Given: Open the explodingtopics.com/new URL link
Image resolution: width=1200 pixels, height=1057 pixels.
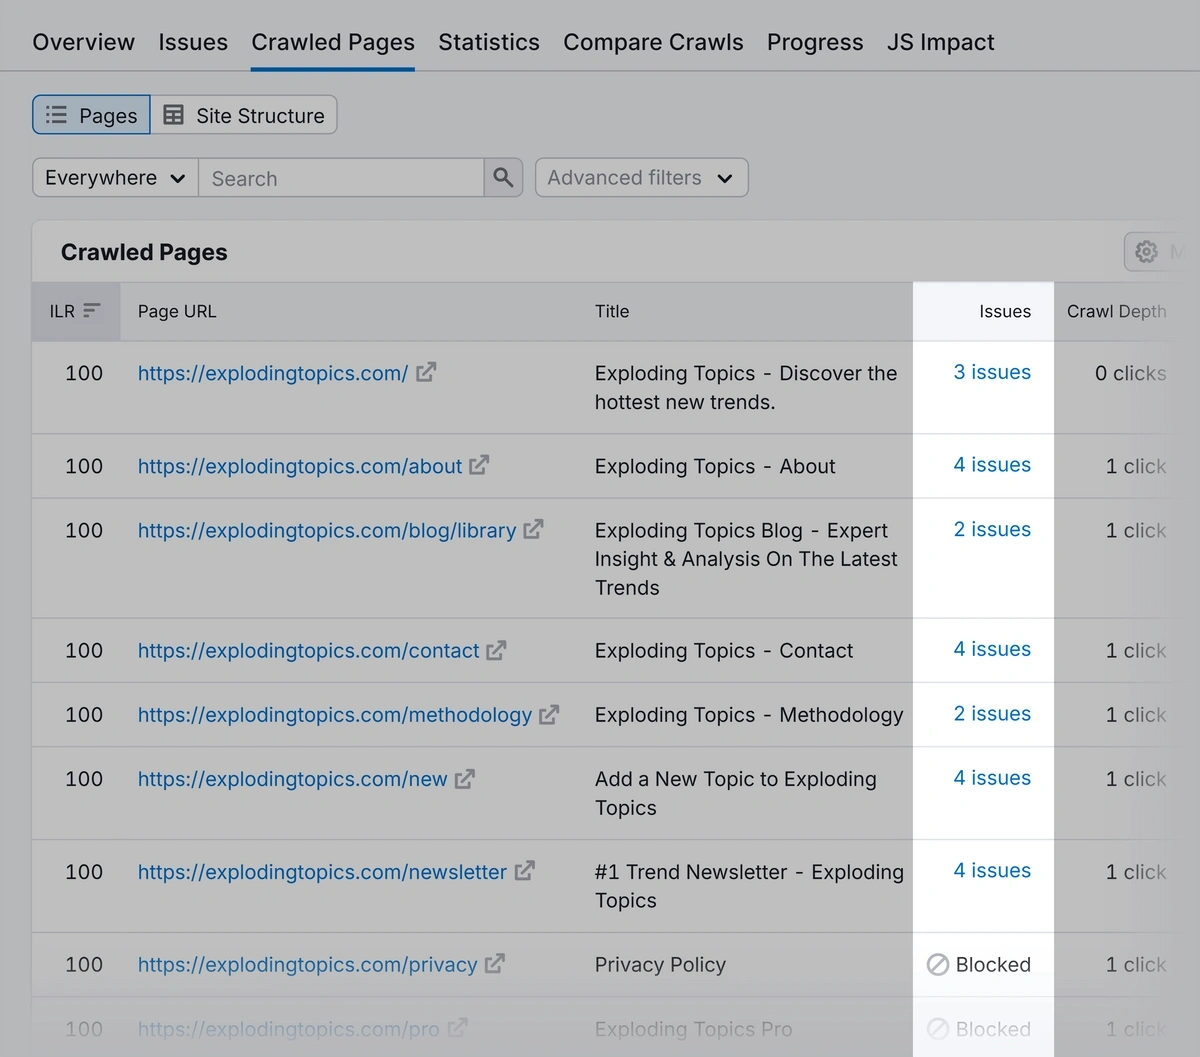Looking at the screenshot, I should tap(293, 779).
